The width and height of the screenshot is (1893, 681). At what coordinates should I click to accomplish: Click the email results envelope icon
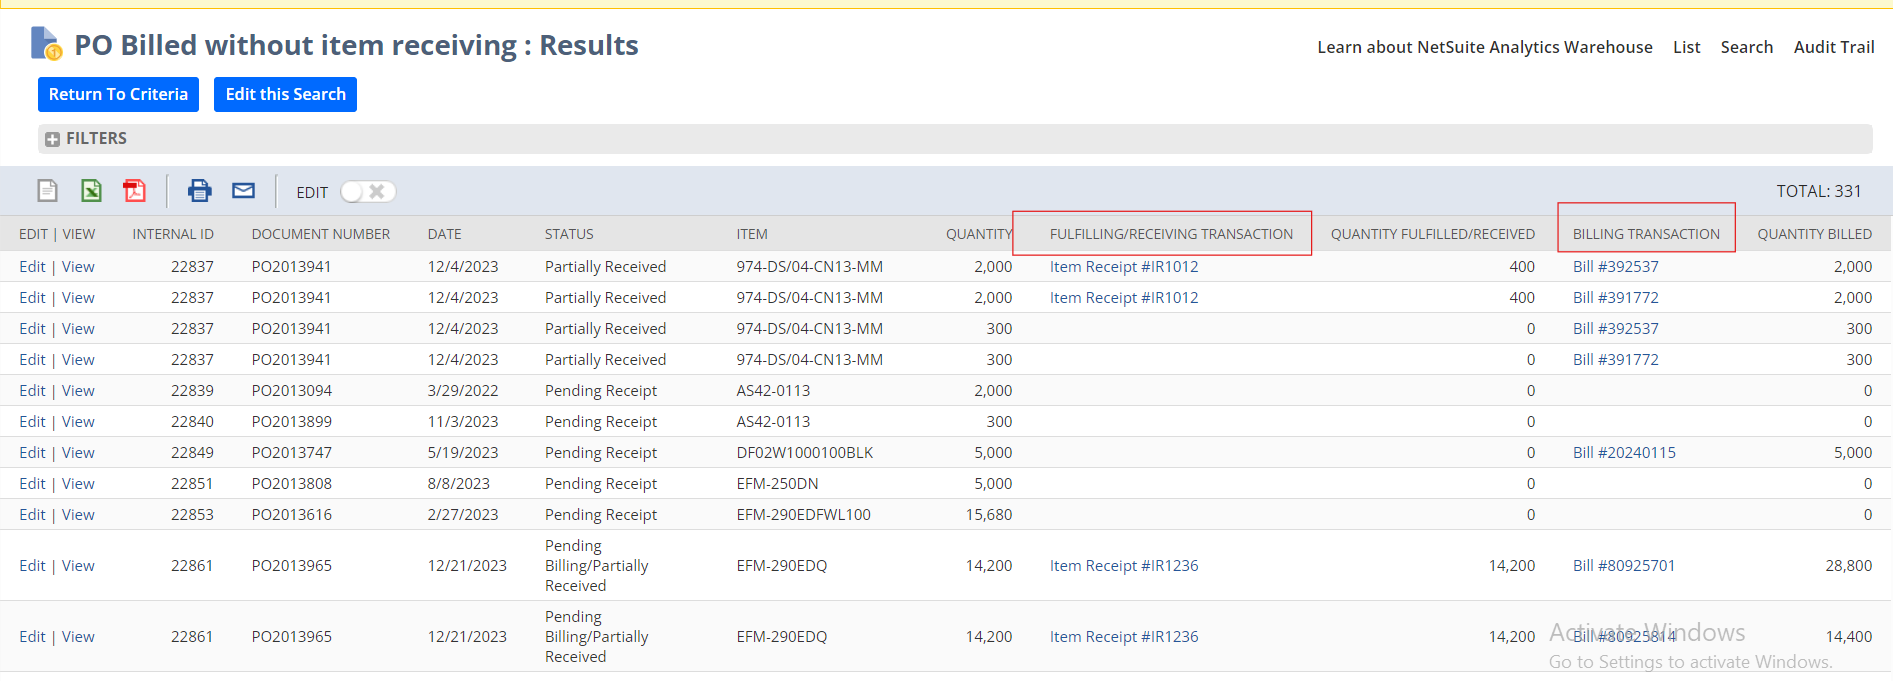tap(243, 191)
